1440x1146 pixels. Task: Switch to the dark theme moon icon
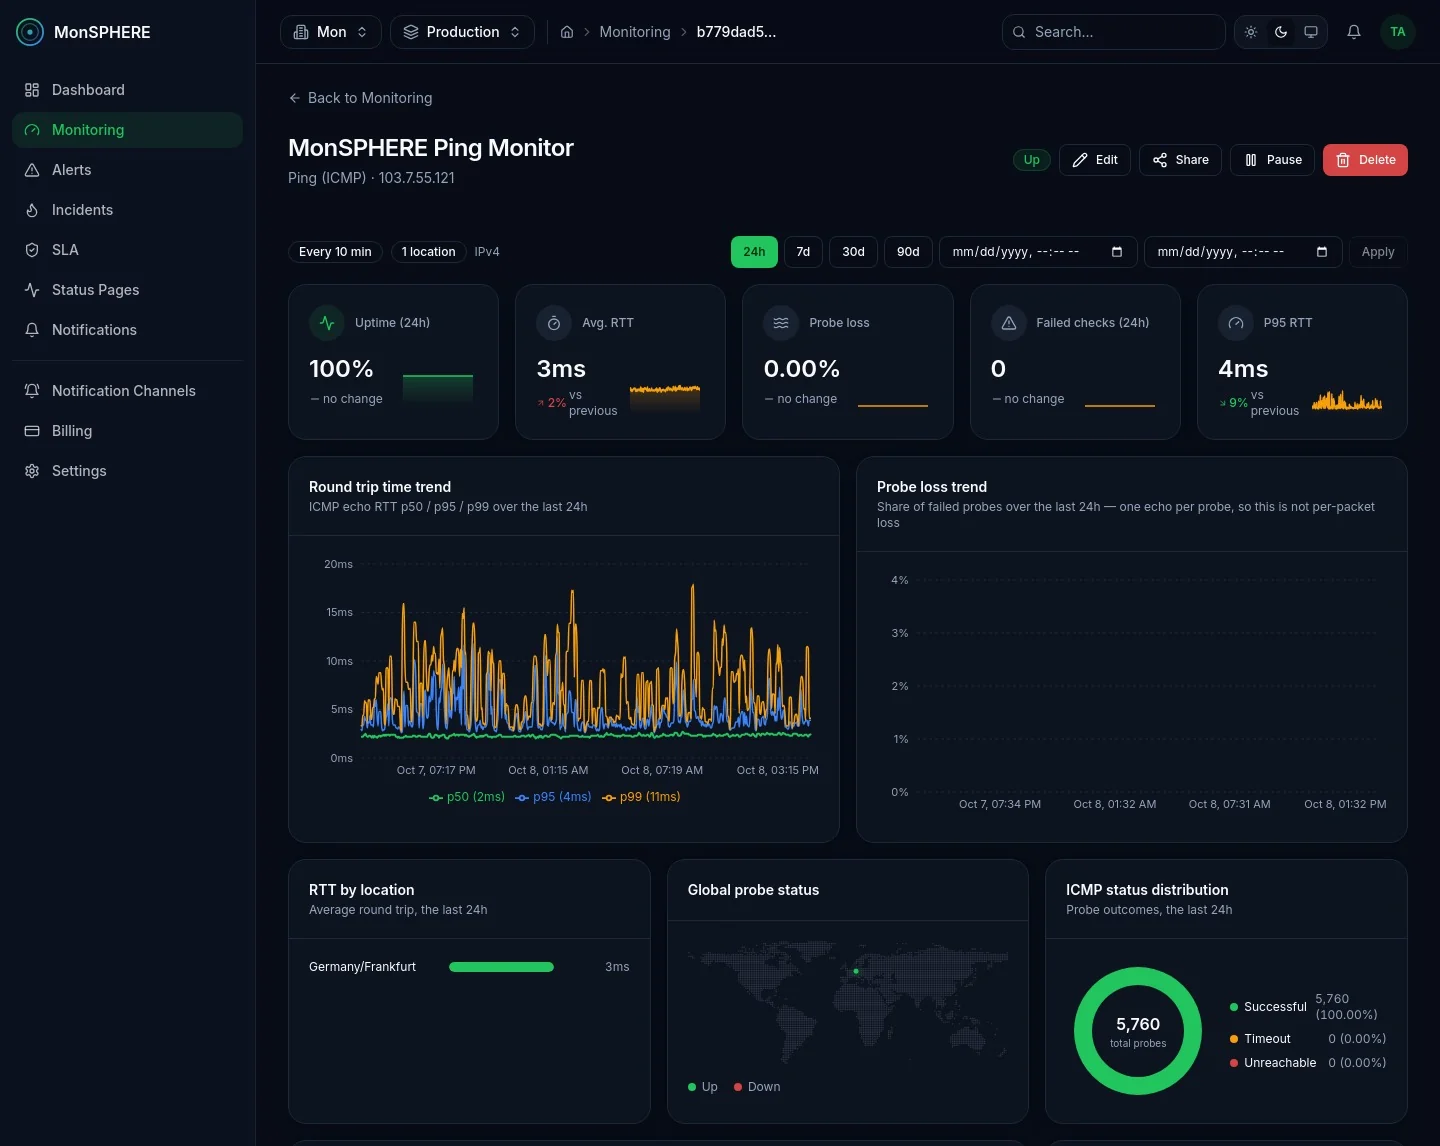click(x=1281, y=32)
